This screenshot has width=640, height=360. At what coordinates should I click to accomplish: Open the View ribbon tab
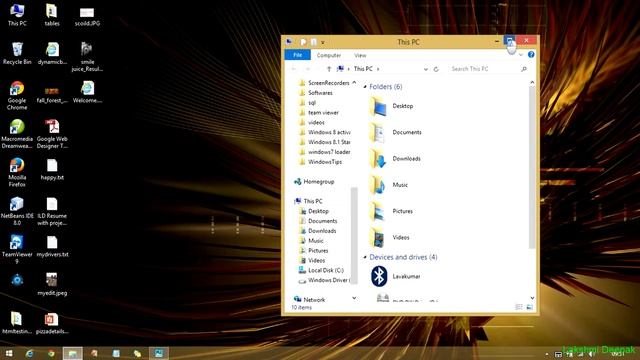click(360, 55)
